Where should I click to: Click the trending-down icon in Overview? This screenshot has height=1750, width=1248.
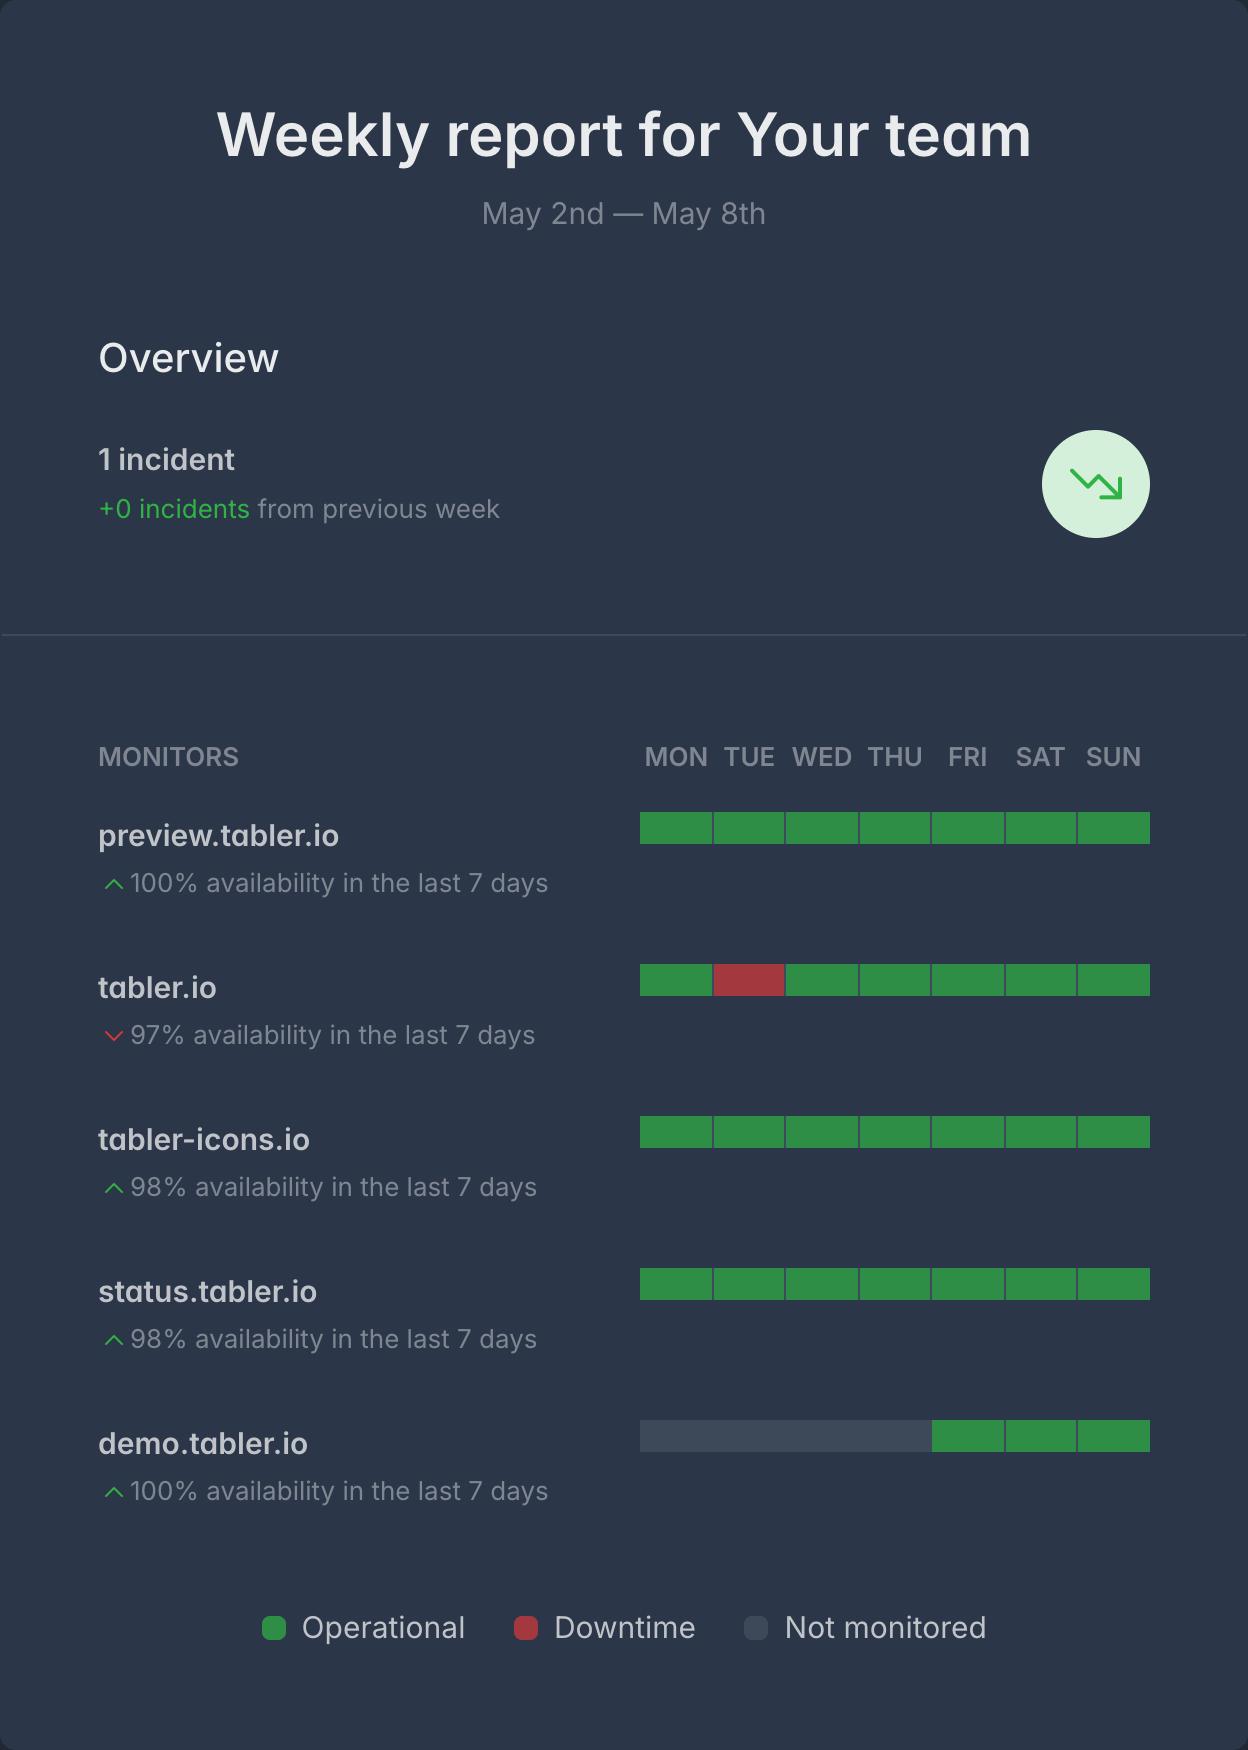pos(1096,484)
